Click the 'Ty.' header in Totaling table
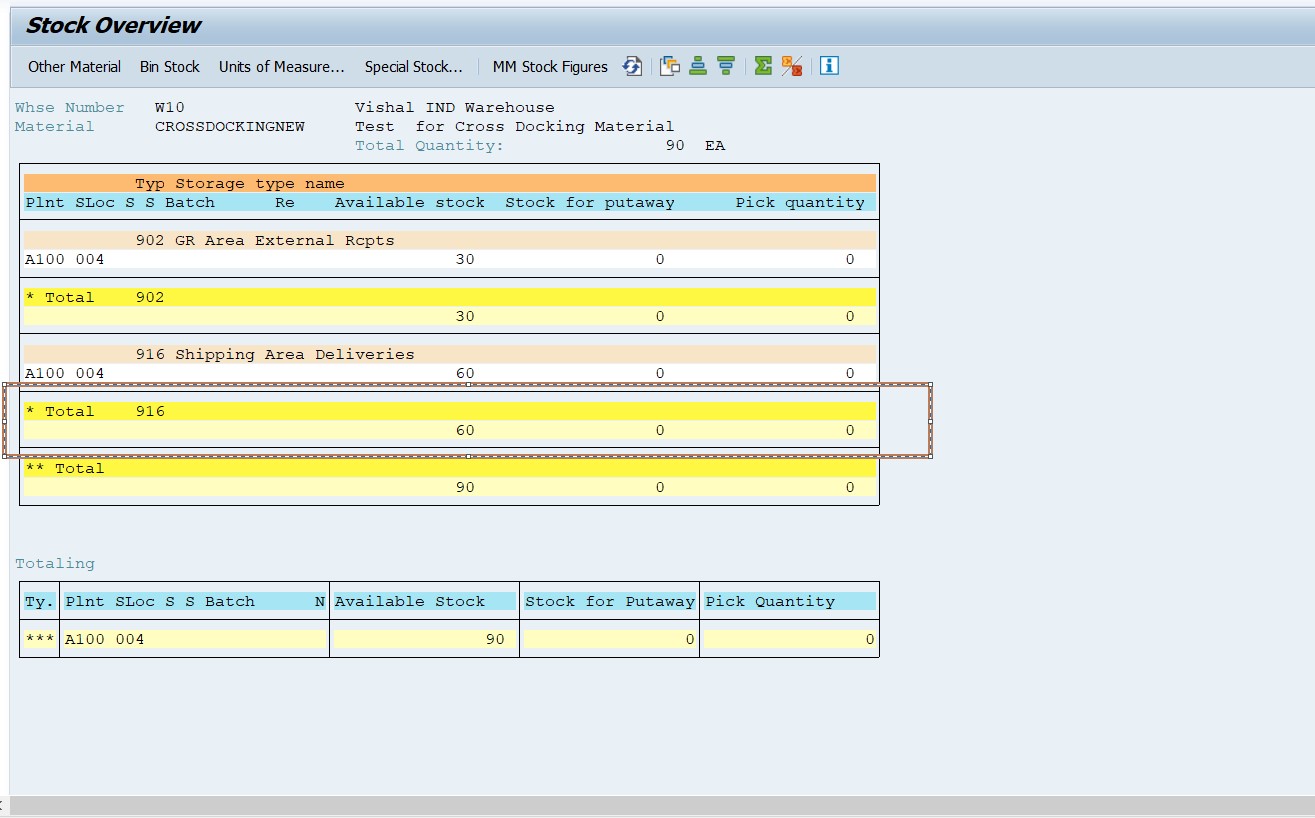1315x818 pixels. click(39, 602)
